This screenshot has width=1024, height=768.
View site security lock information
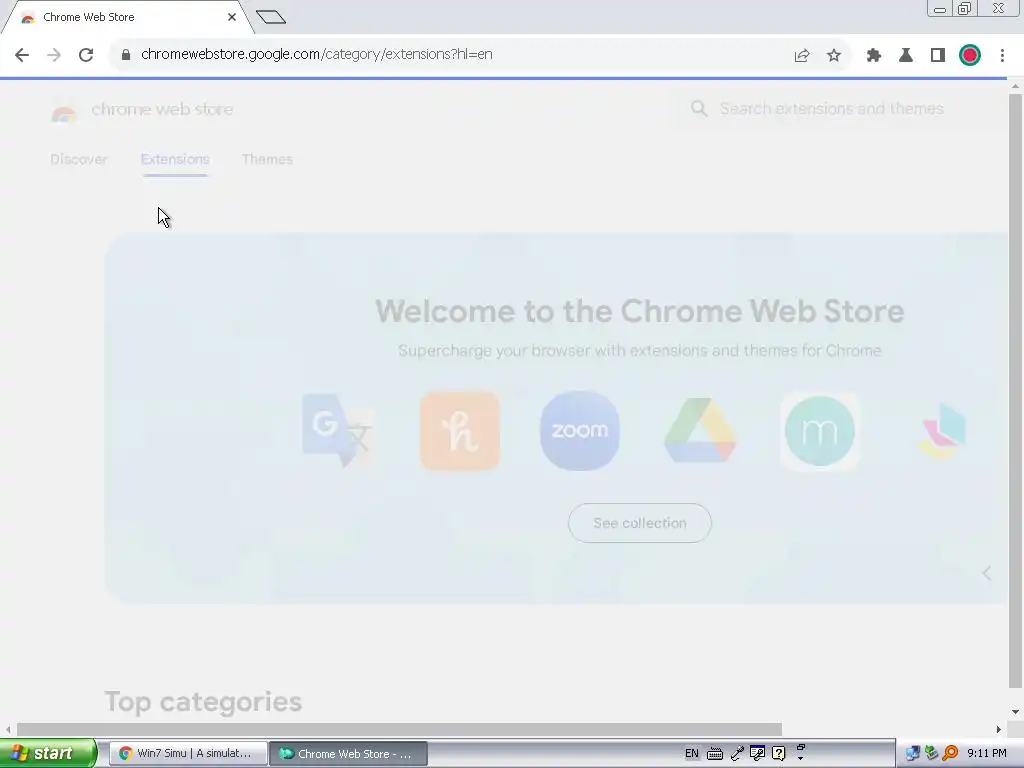tap(126, 55)
